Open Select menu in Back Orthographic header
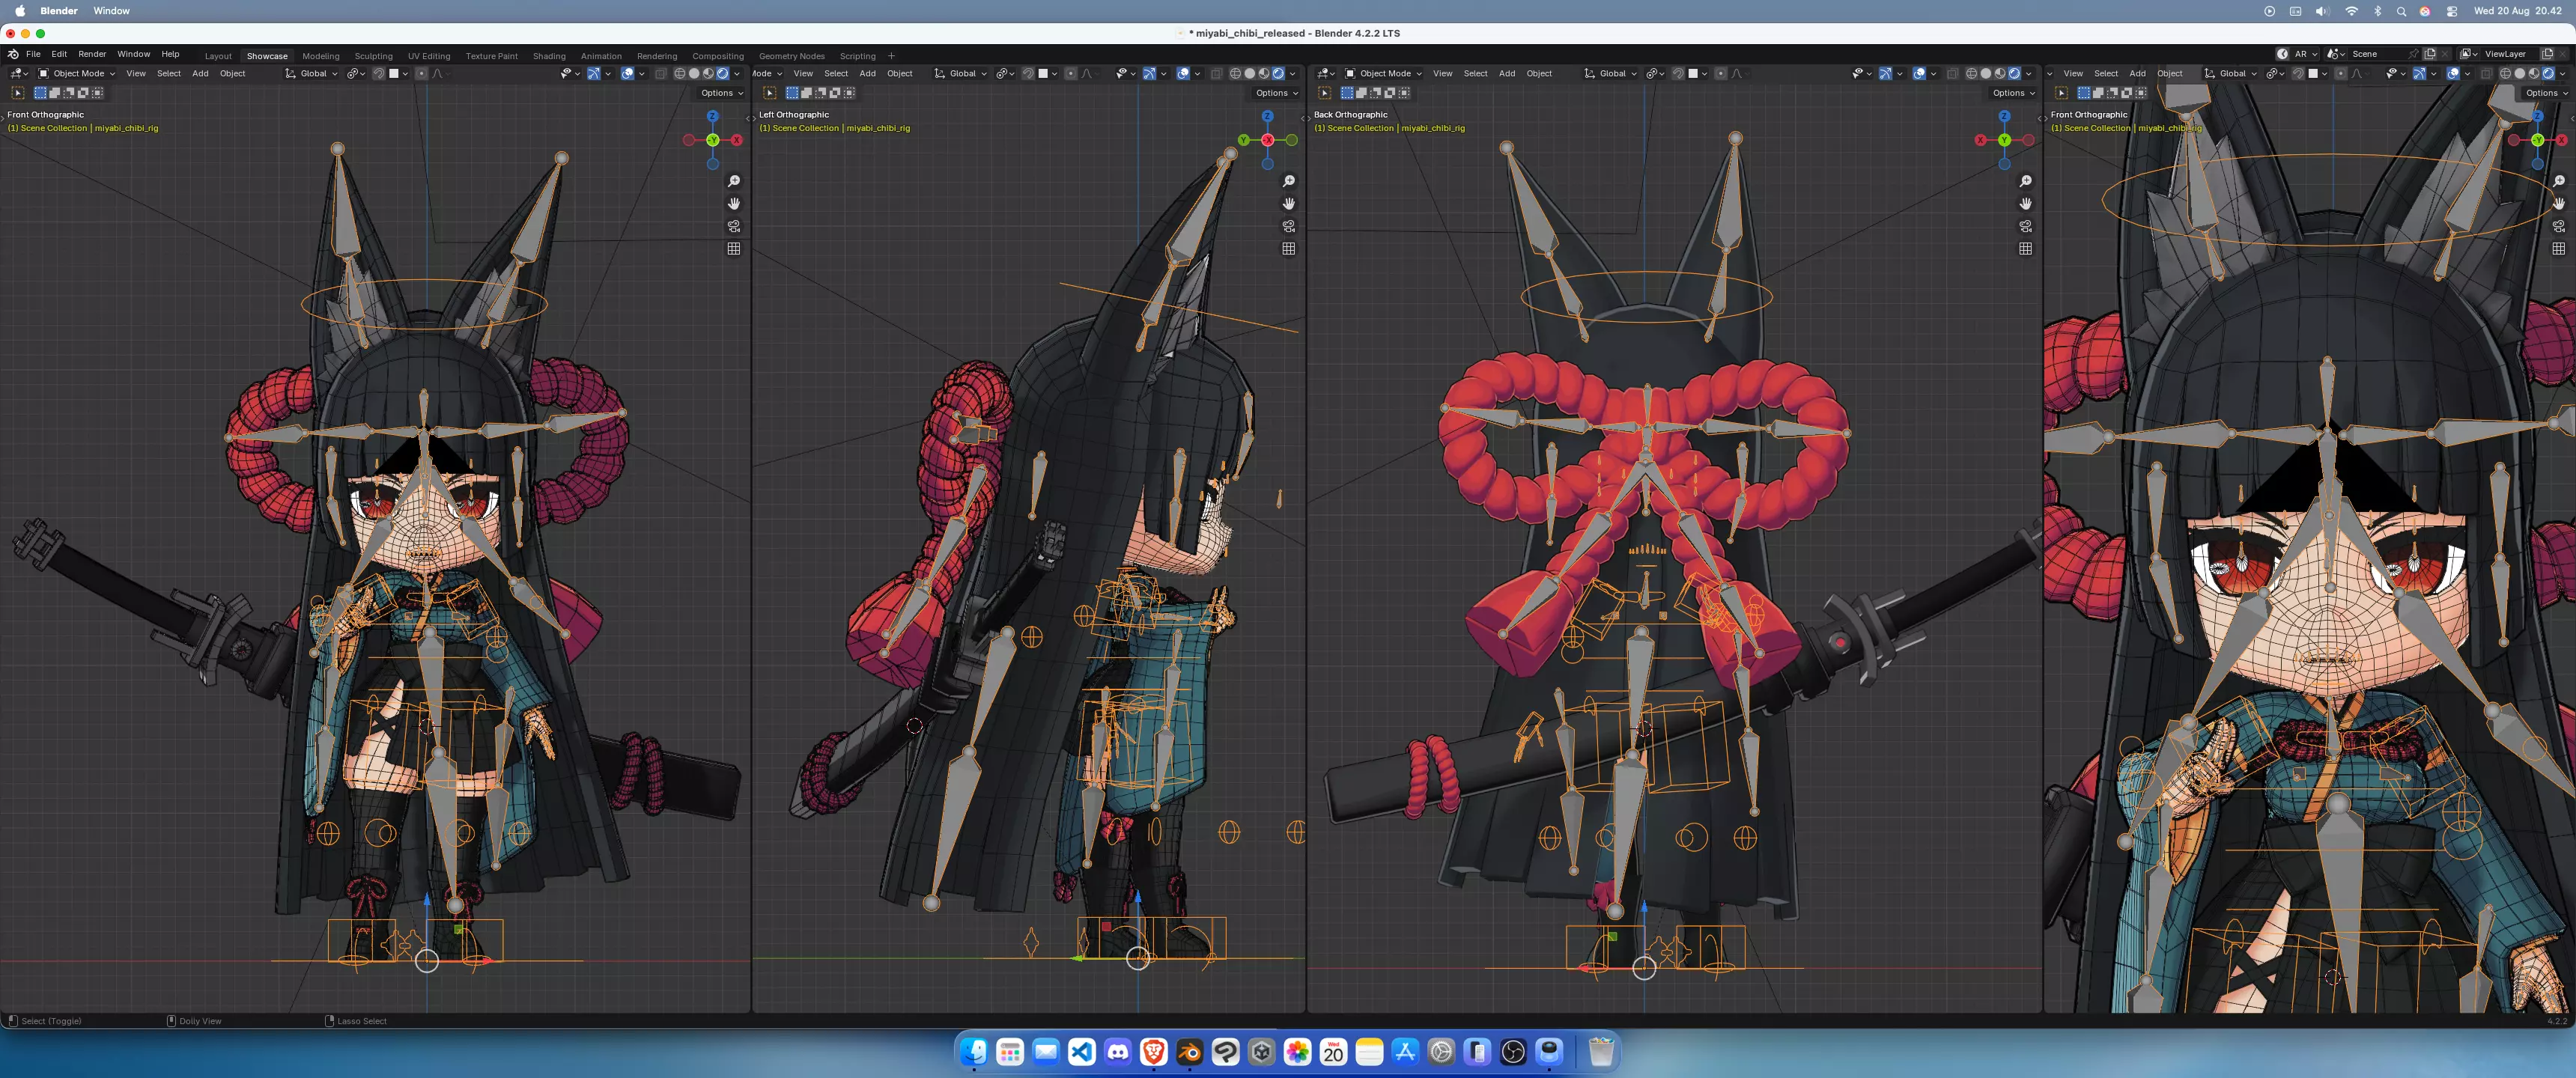Viewport: 2576px width, 1078px height. [1475, 73]
